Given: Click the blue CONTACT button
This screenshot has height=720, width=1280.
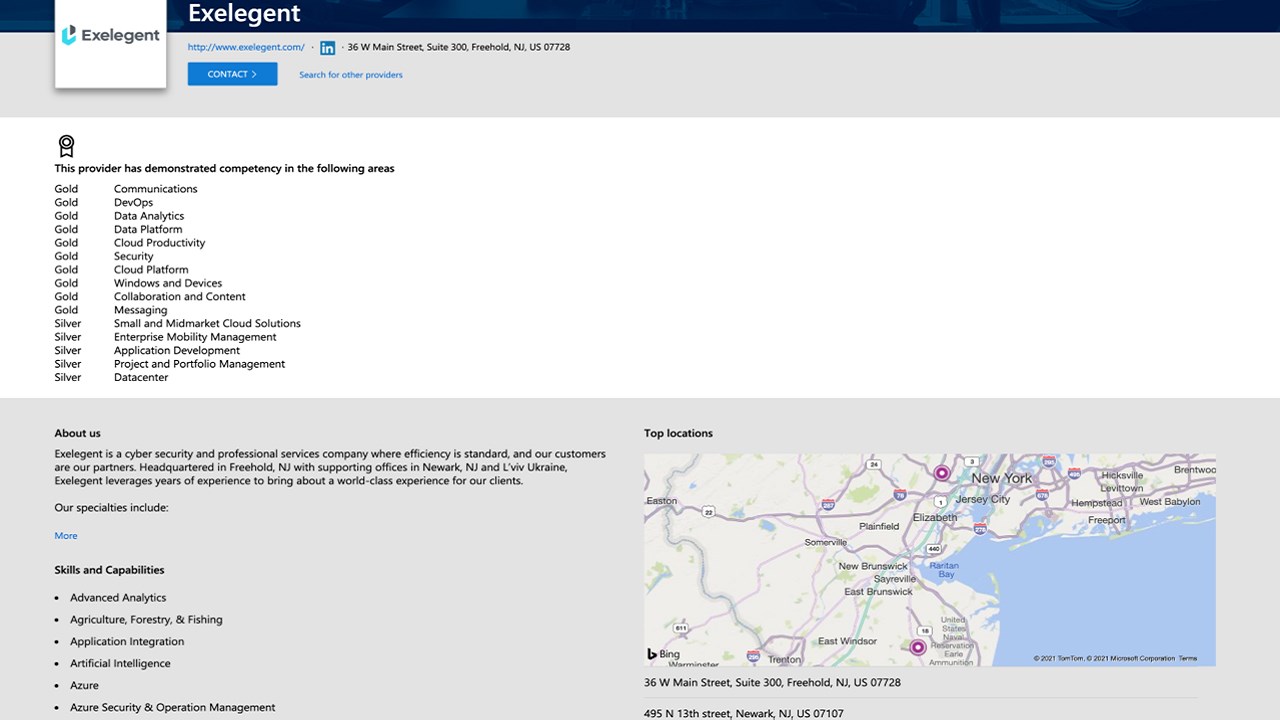Looking at the screenshot, I should (232, 74).
